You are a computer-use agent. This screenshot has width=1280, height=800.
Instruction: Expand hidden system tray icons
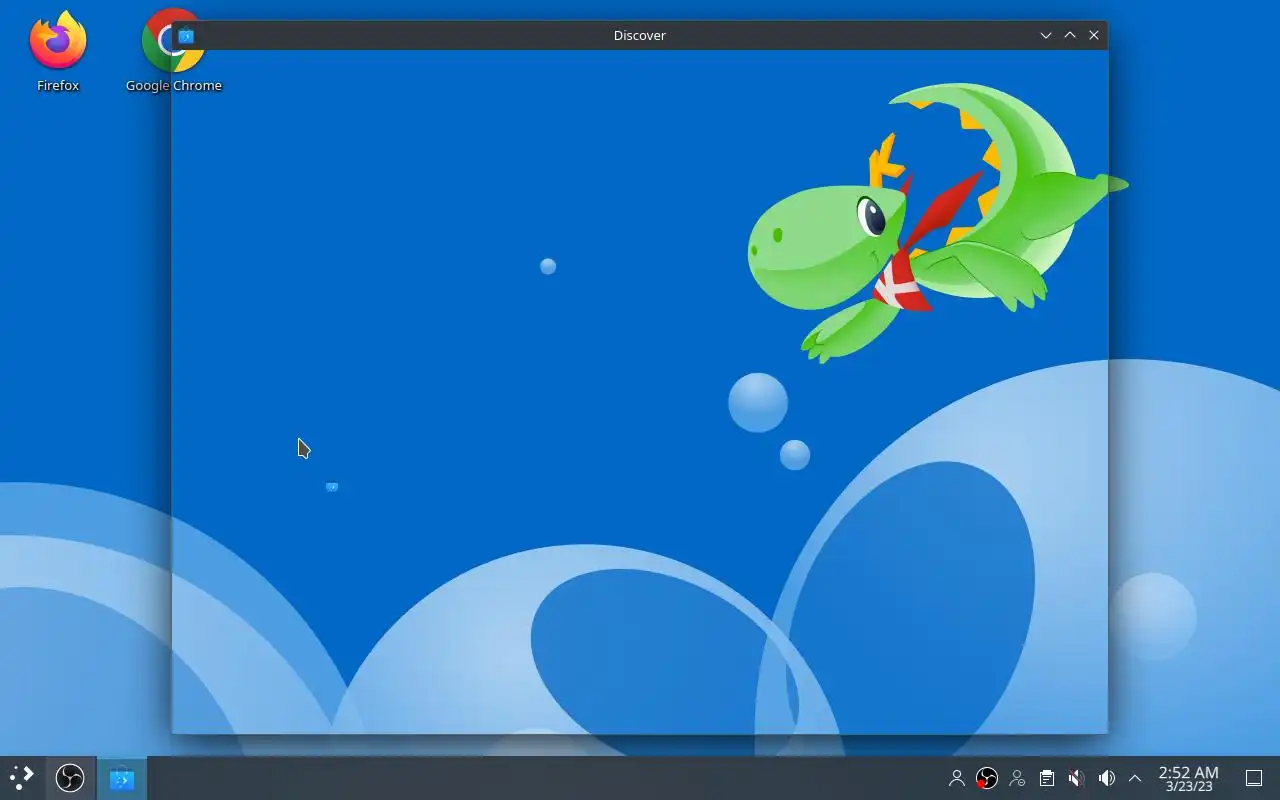1135,778
